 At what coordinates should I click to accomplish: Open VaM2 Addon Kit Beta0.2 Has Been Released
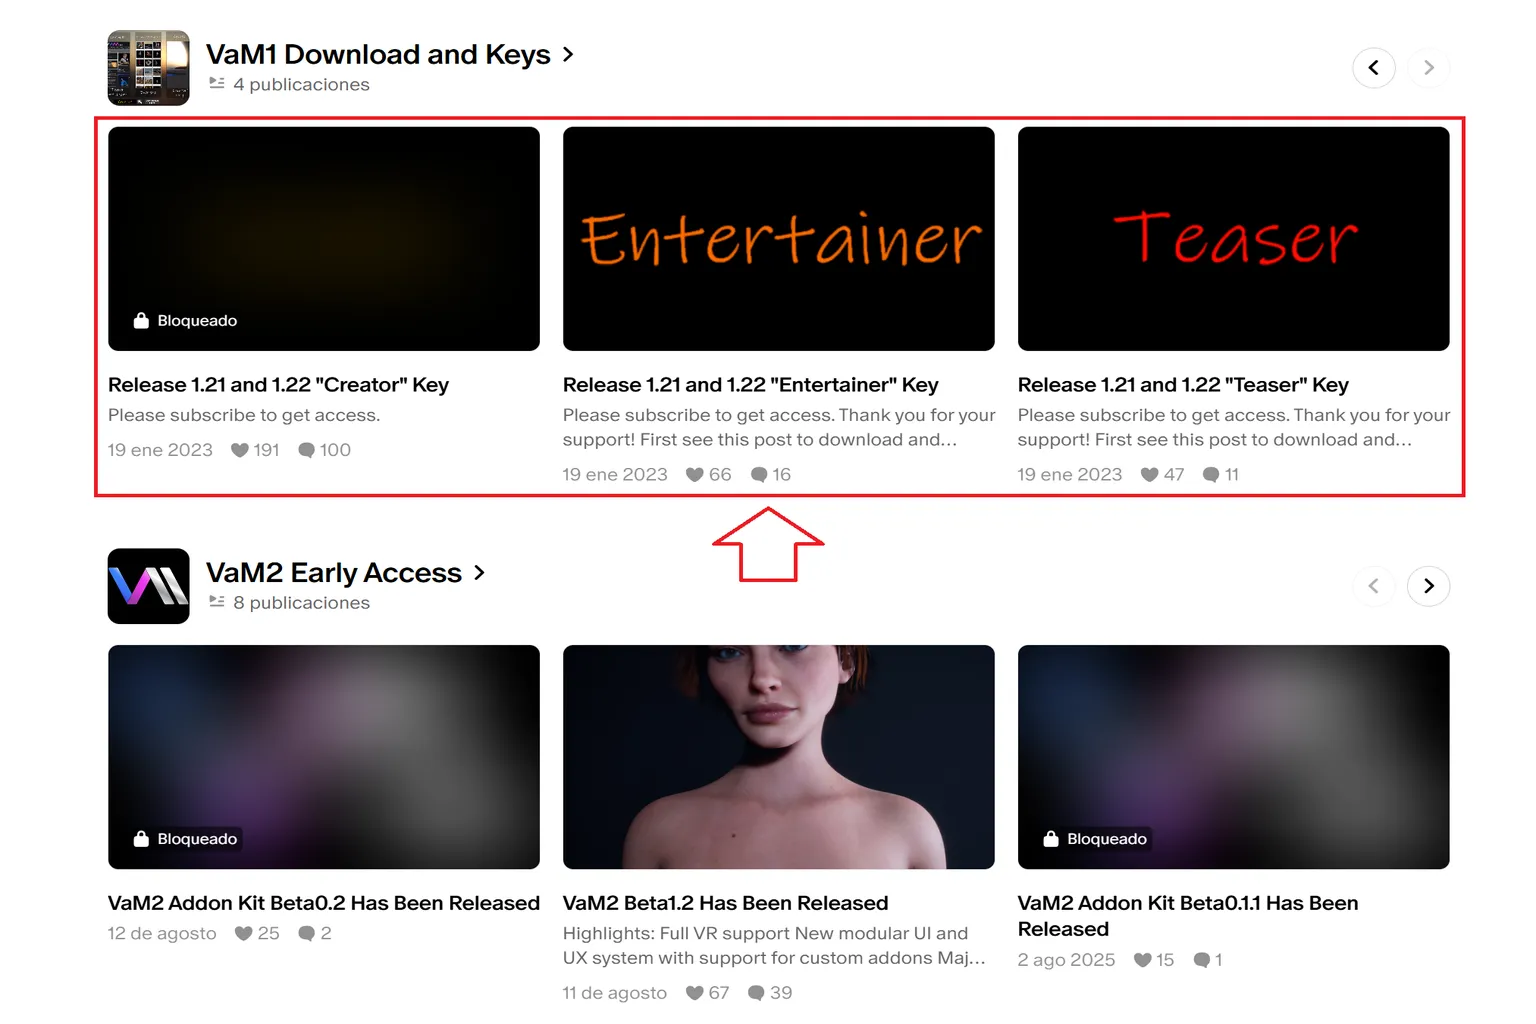pyautogui.click(x=324, y=903)
